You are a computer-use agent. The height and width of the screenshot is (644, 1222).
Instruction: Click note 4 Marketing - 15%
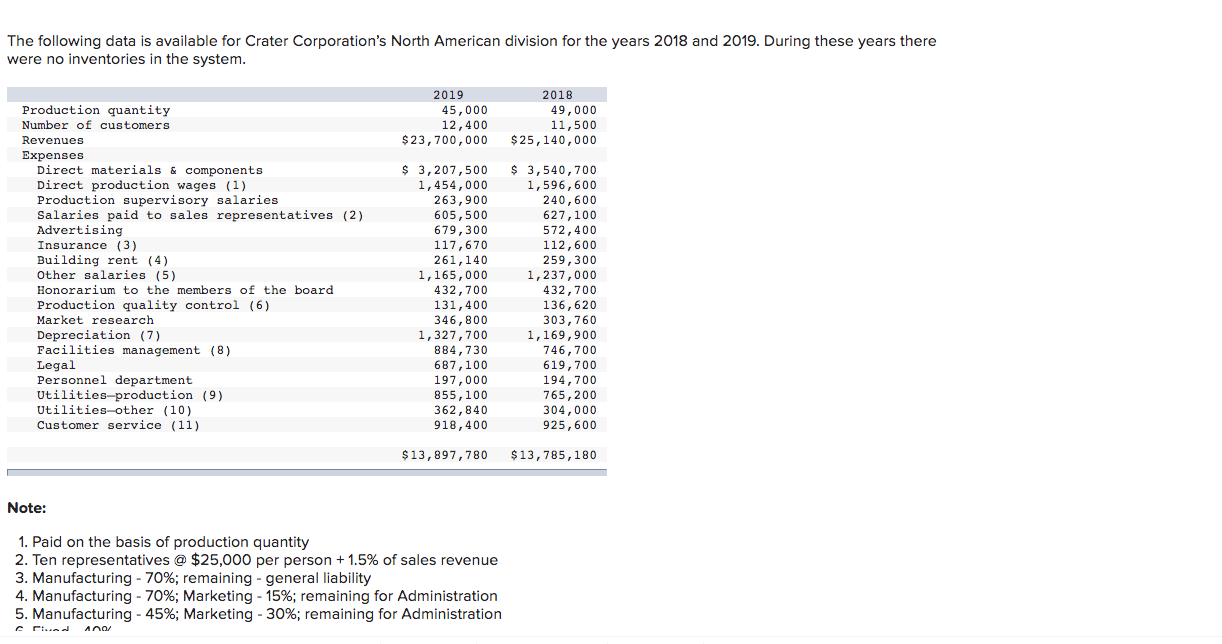coord(257,596)
